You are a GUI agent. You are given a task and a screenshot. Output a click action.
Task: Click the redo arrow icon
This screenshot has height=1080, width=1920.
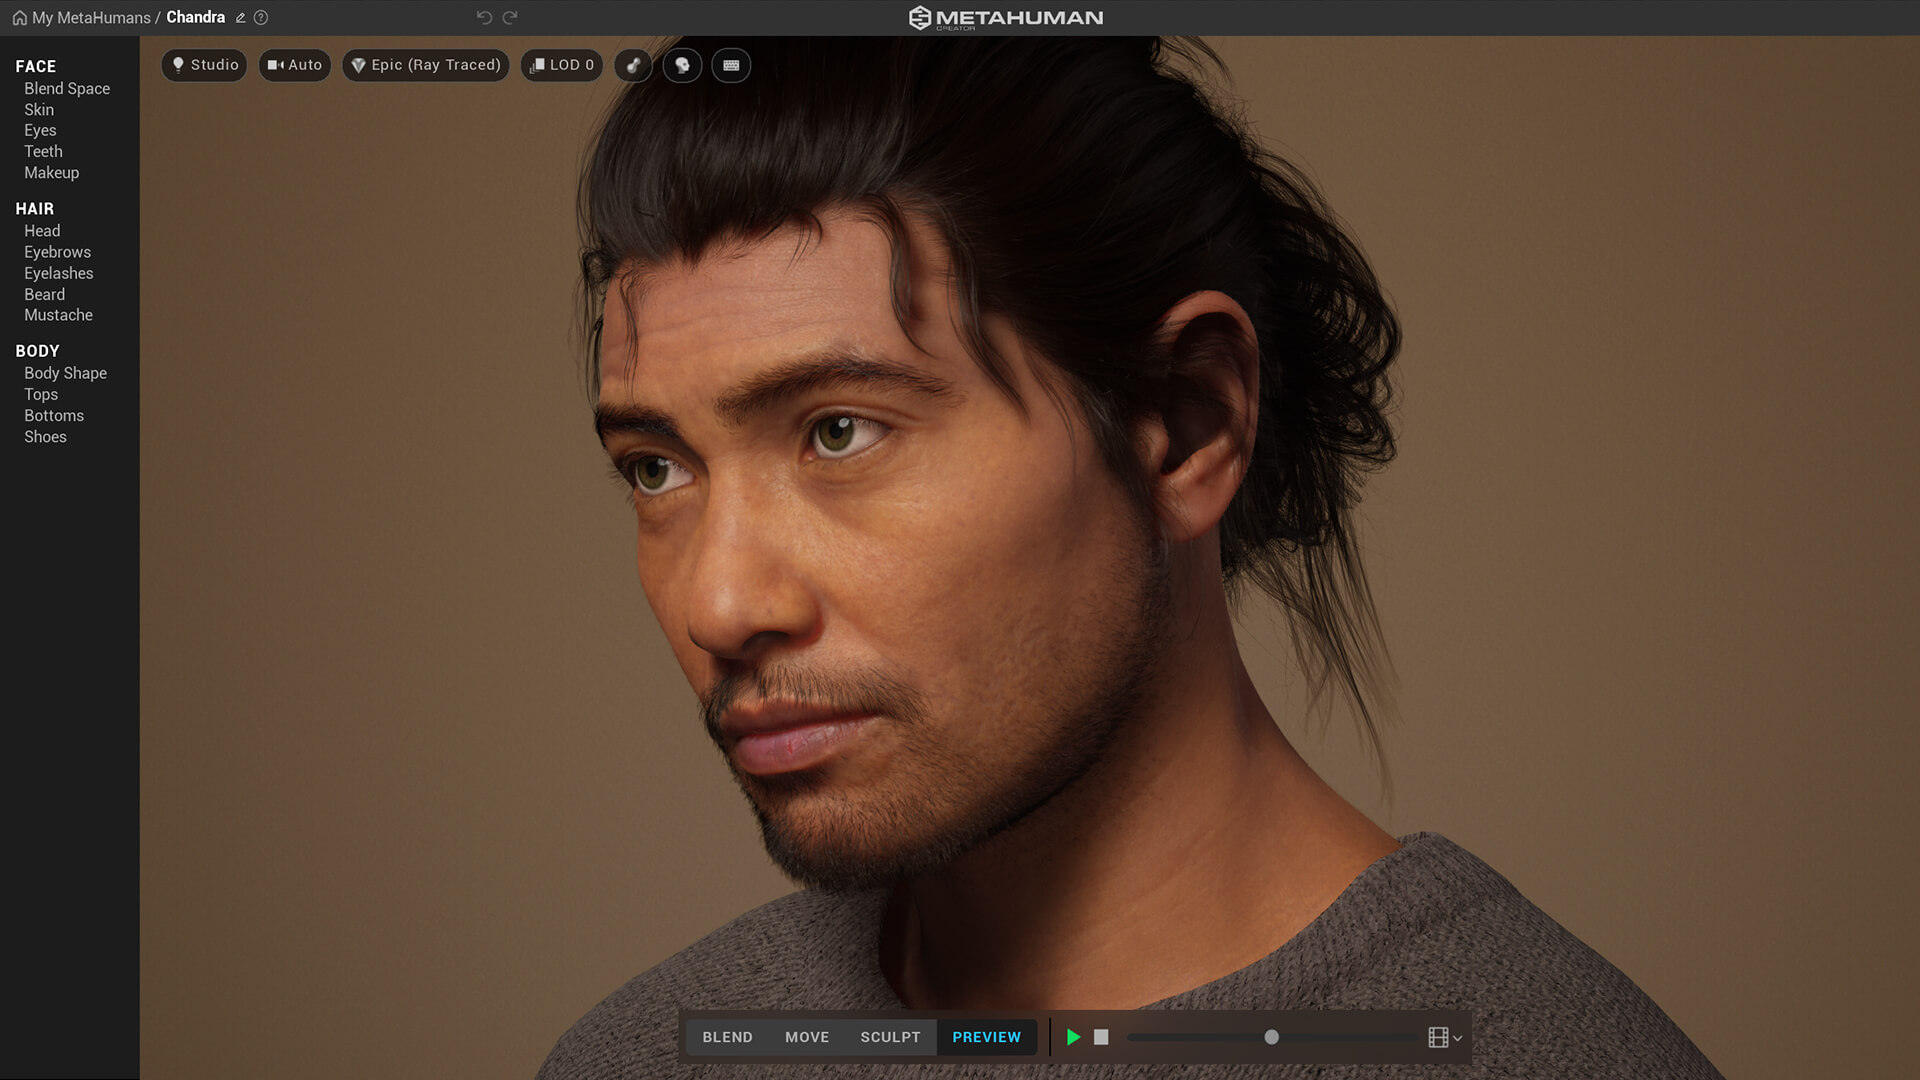point(510,17)
